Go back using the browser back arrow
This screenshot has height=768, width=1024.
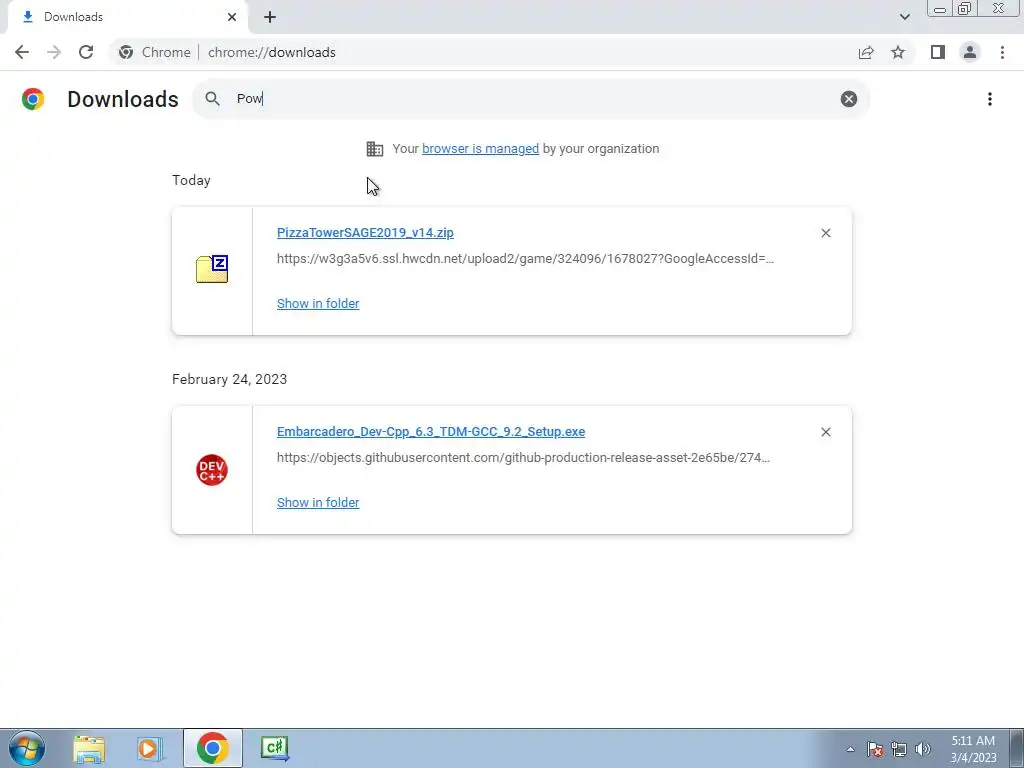pos(22,52)
